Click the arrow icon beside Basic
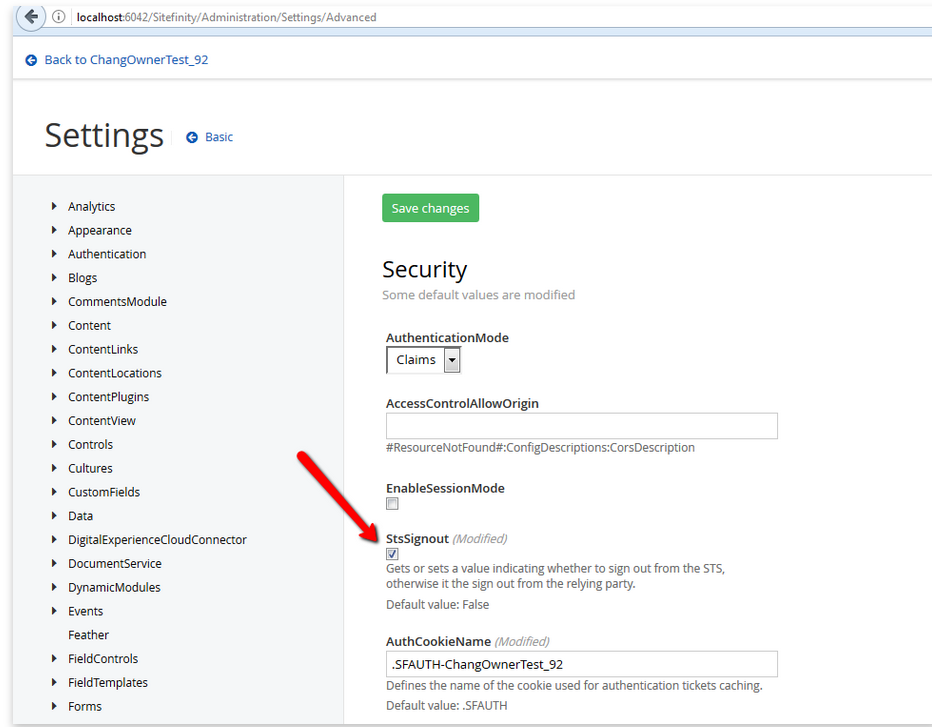932x727 pixels. [x=191, y=137]
